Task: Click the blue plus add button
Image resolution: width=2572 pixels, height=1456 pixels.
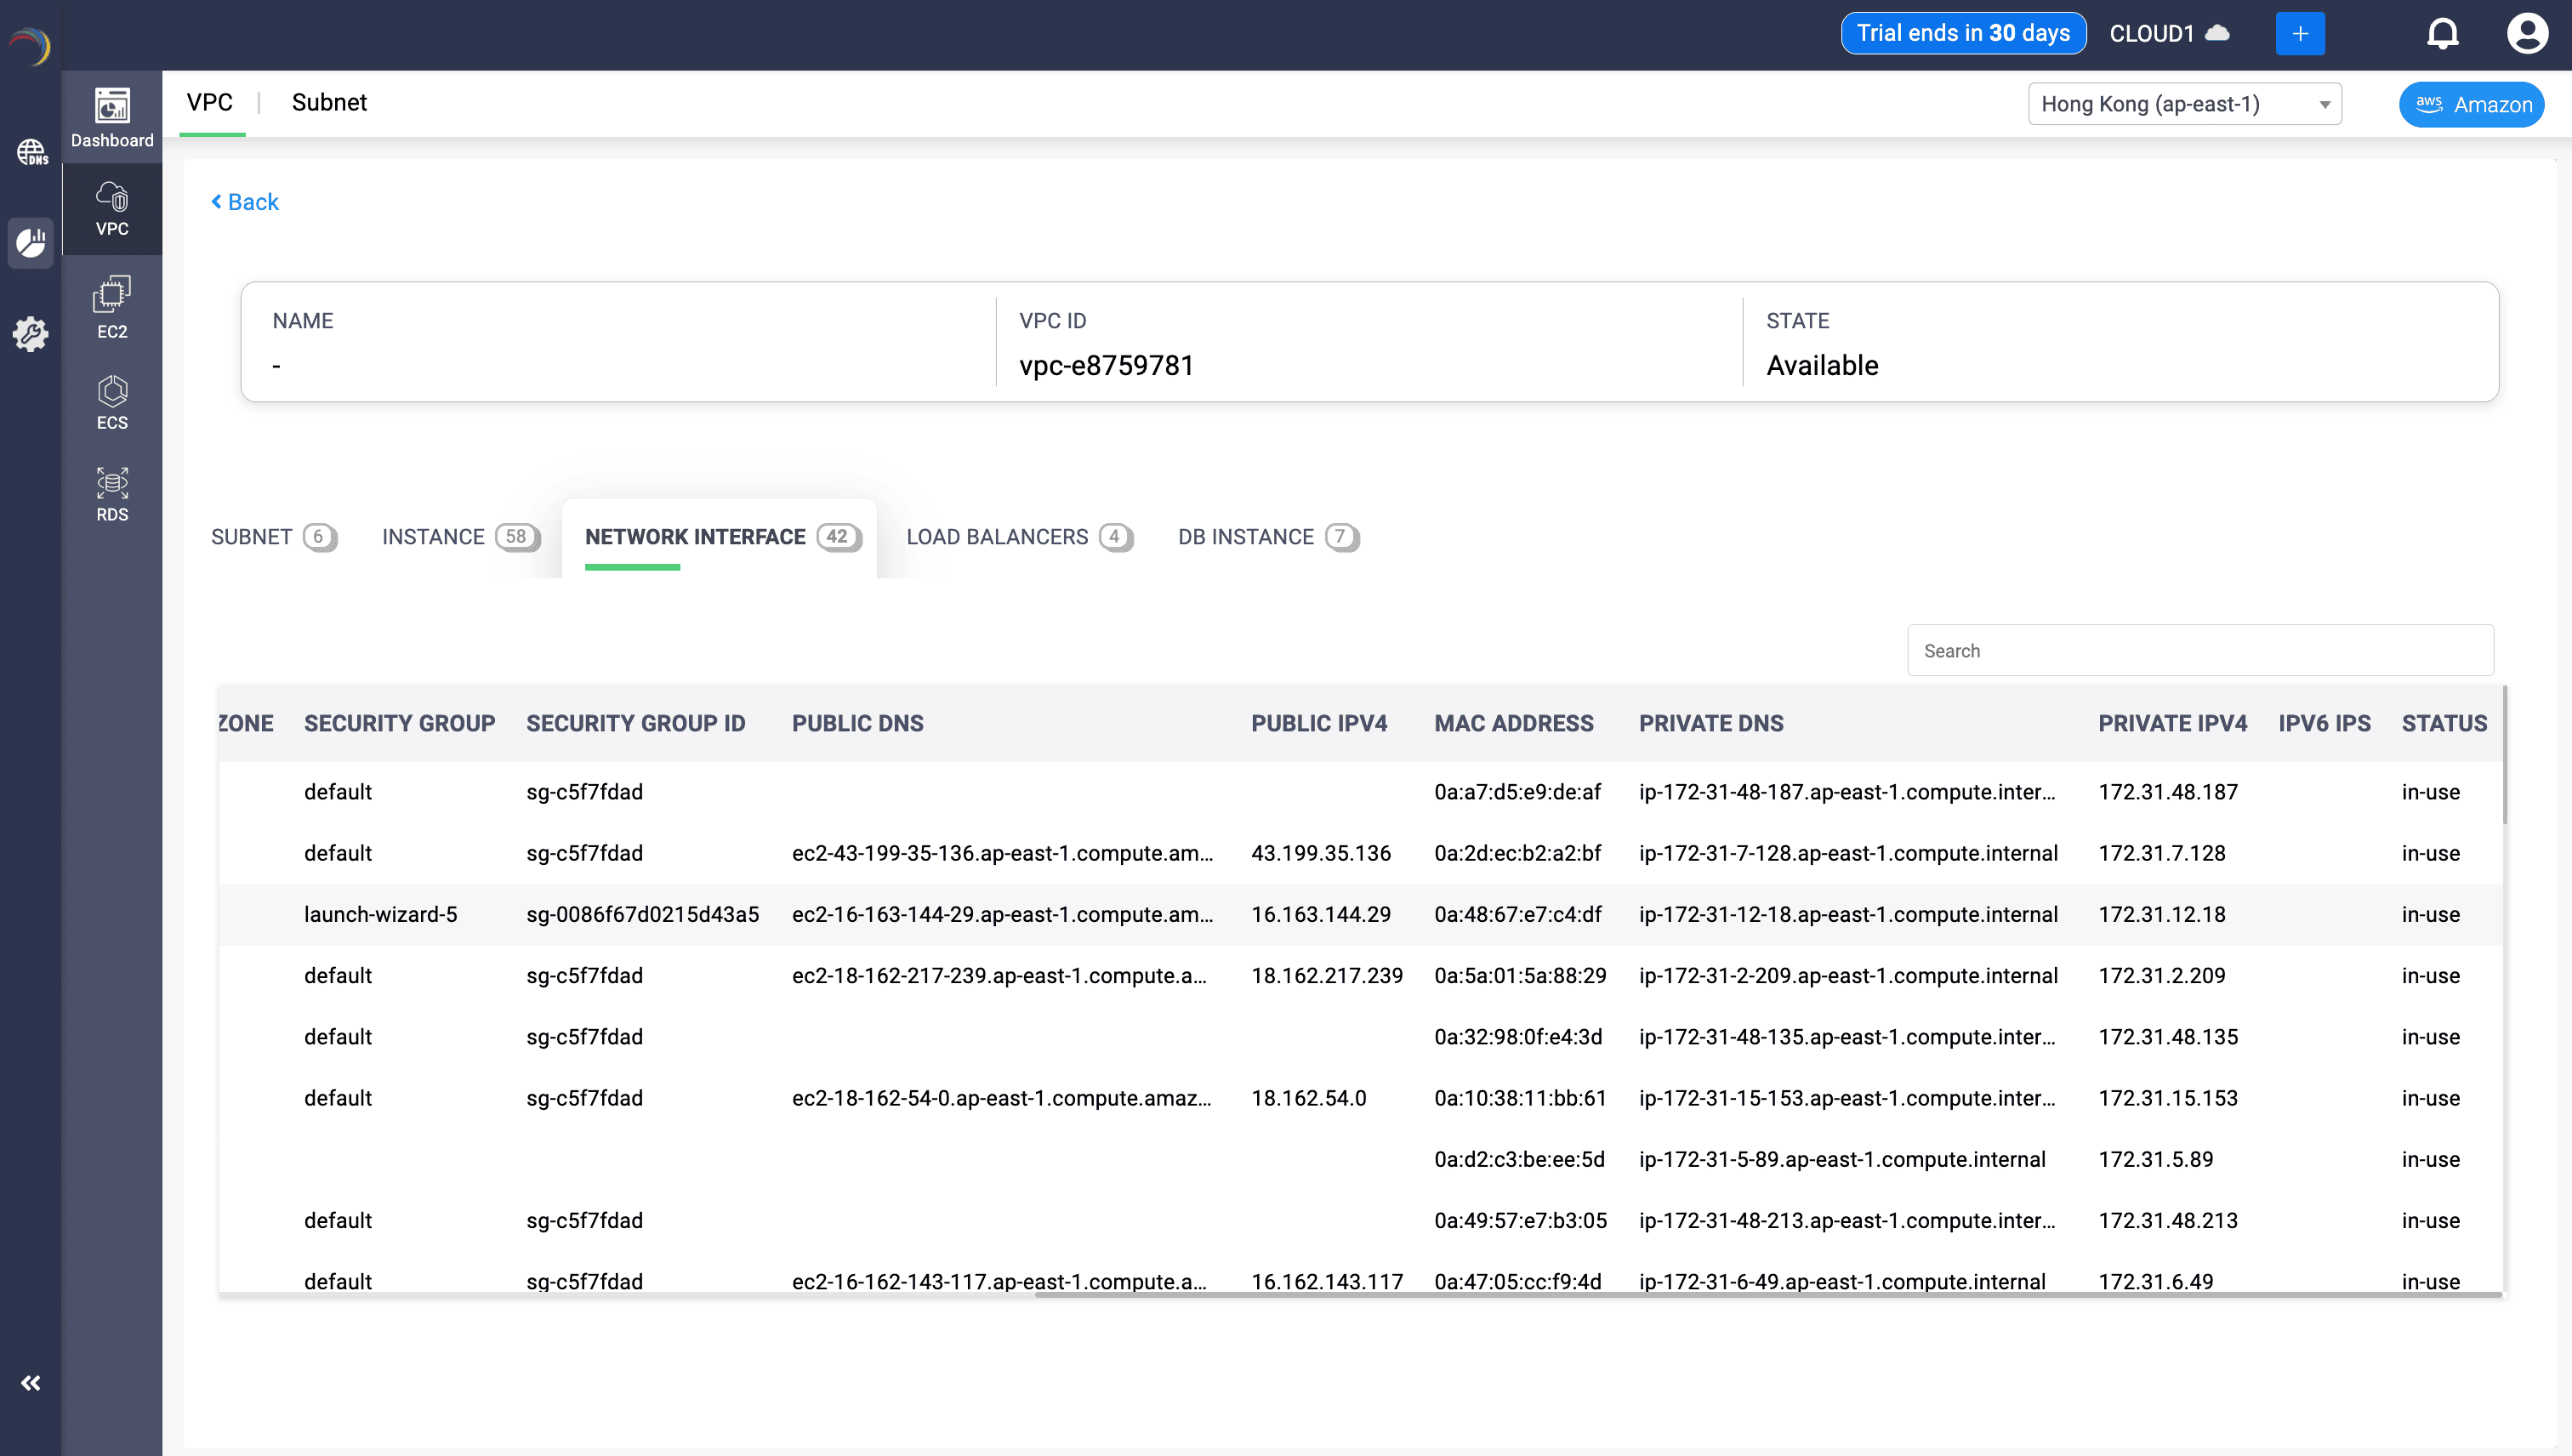Action: point(2299,34)
